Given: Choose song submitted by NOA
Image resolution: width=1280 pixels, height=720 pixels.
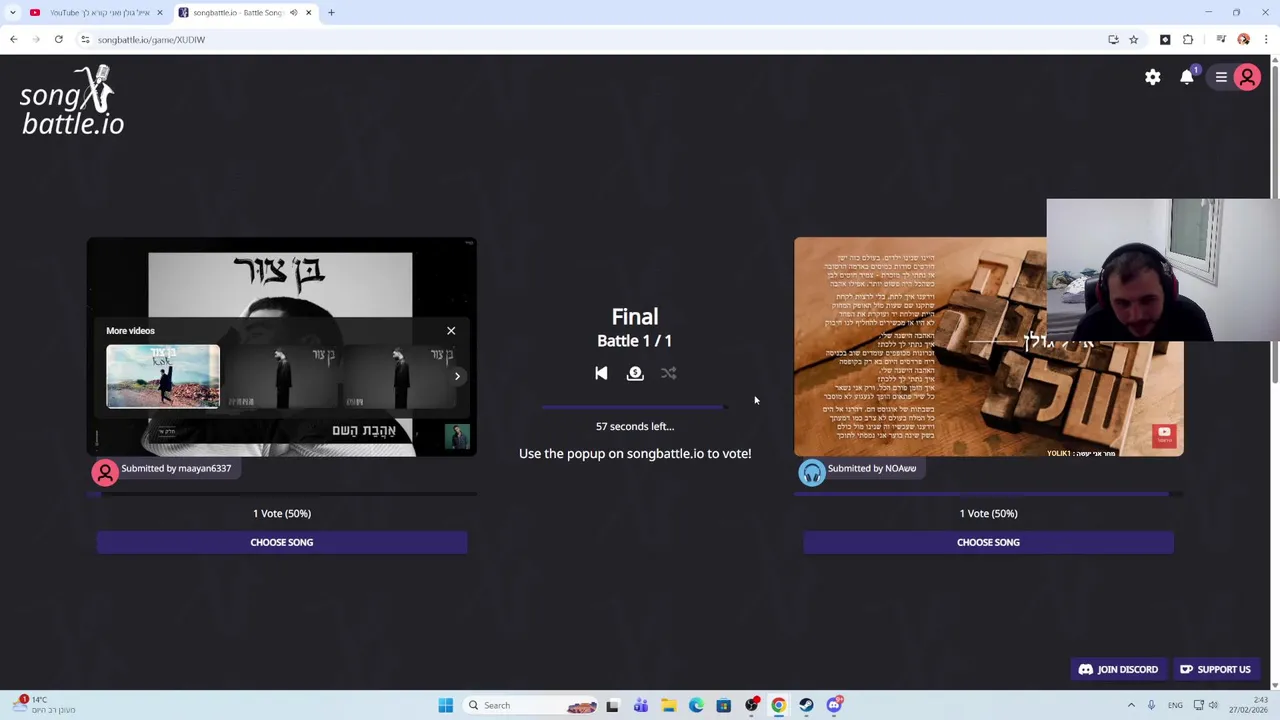Looking at the screenshot, I should (988, 542).
